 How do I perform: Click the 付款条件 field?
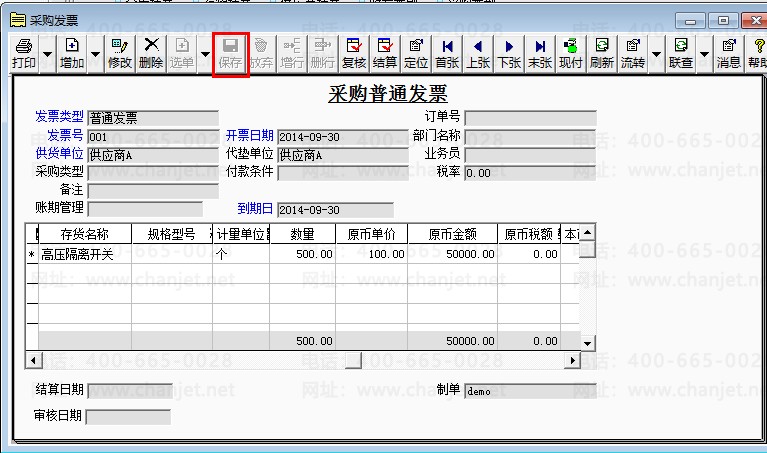(342, 173)
